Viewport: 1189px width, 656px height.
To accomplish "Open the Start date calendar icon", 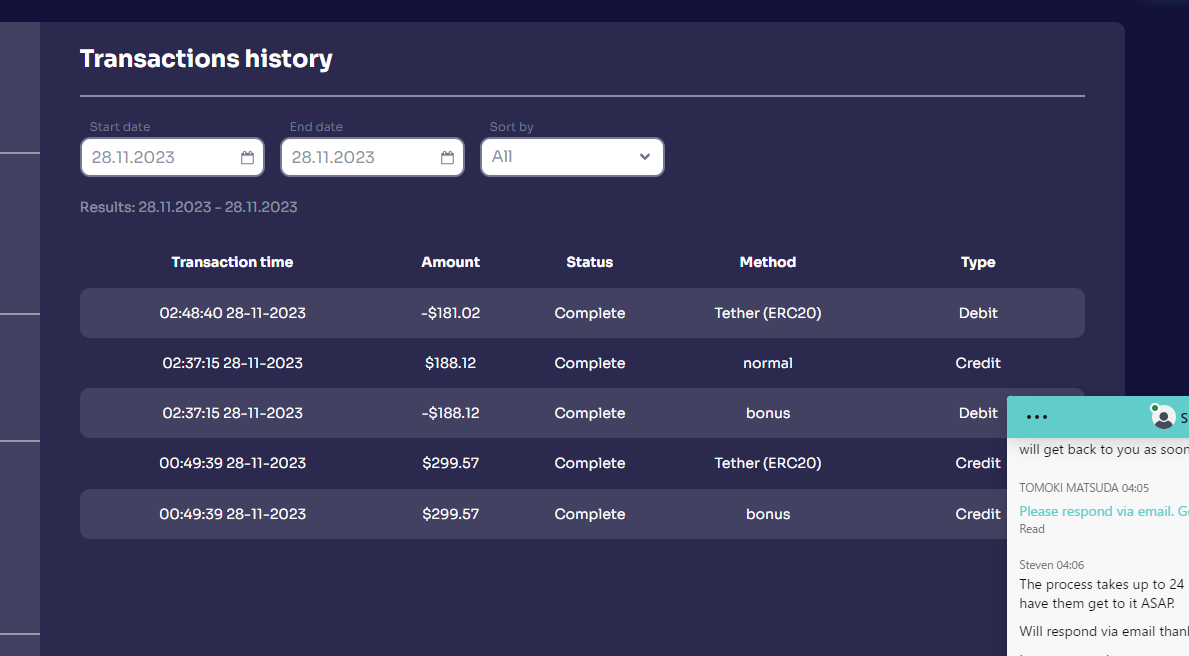I will (x=247, y=158).
